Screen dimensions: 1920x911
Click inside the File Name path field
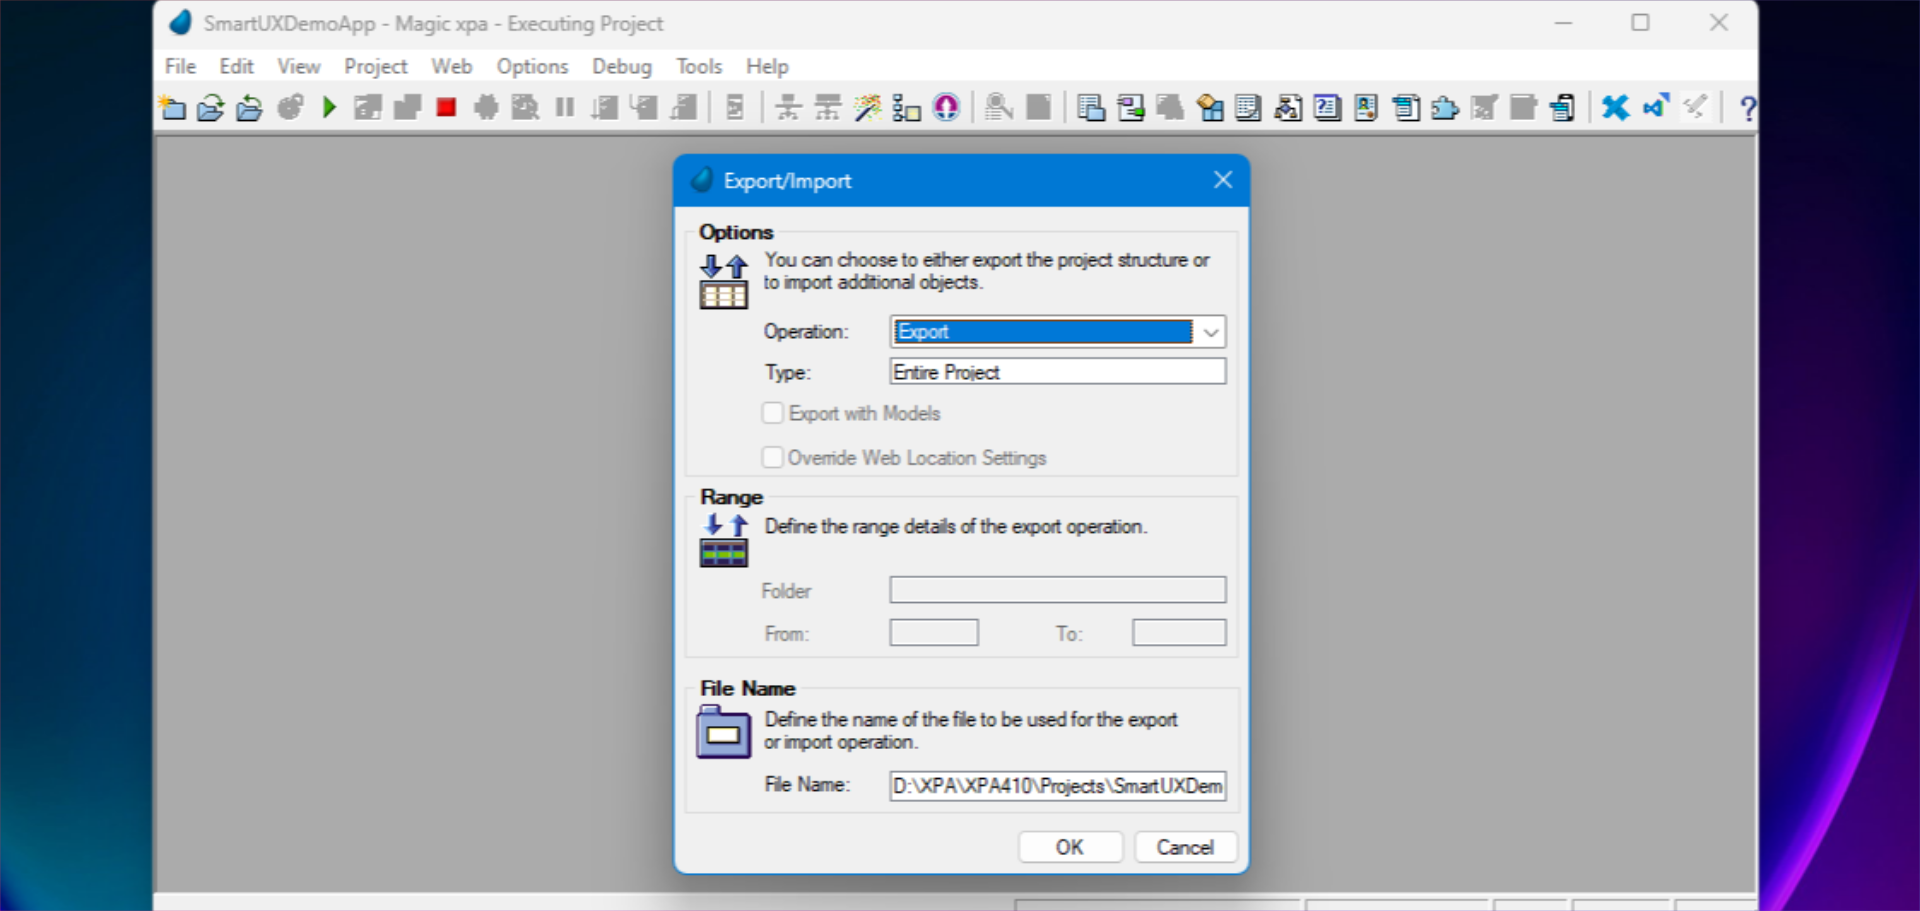click(x=1057, y=786)
